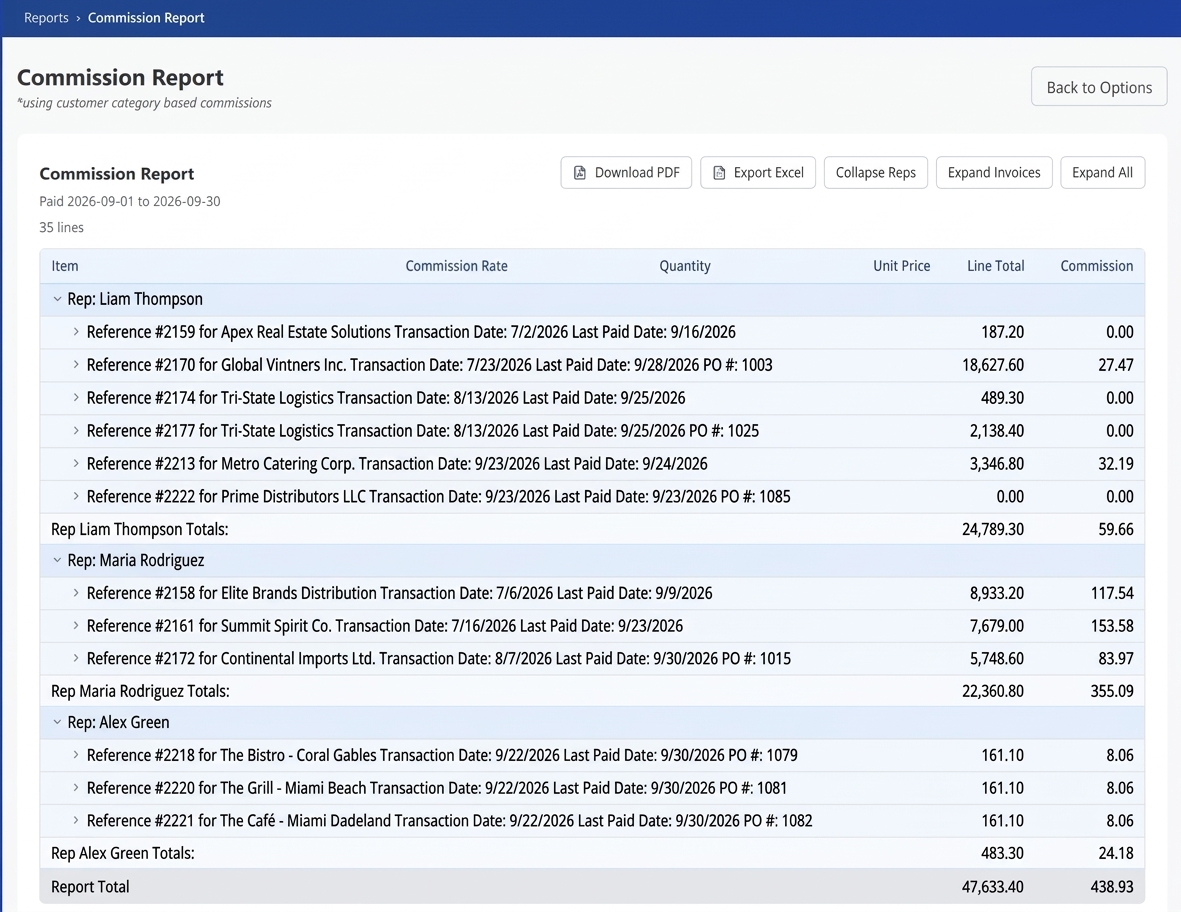Viewport: 1181px width, 912px height.
Task: Expand Reference #2177 Tri-State Logistics row
Action: tap(76, 431)
